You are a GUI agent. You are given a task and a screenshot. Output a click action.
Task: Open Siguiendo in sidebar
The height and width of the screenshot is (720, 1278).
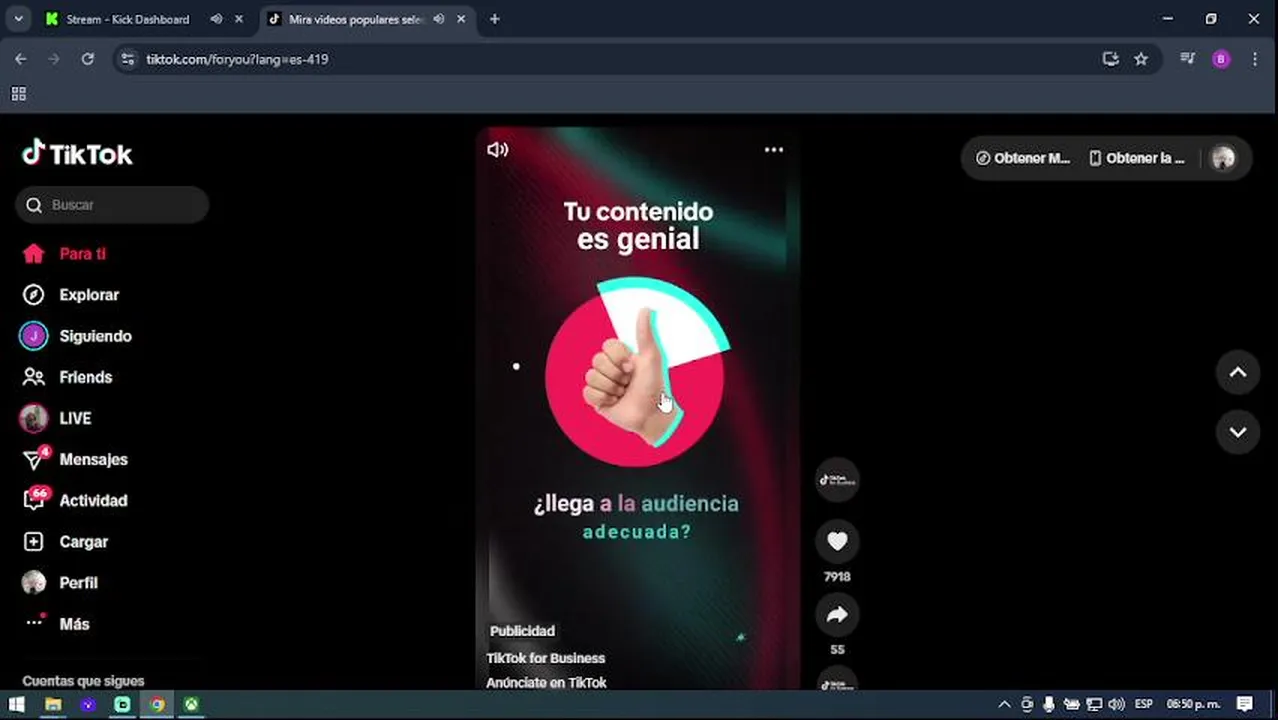pos(76,336)
